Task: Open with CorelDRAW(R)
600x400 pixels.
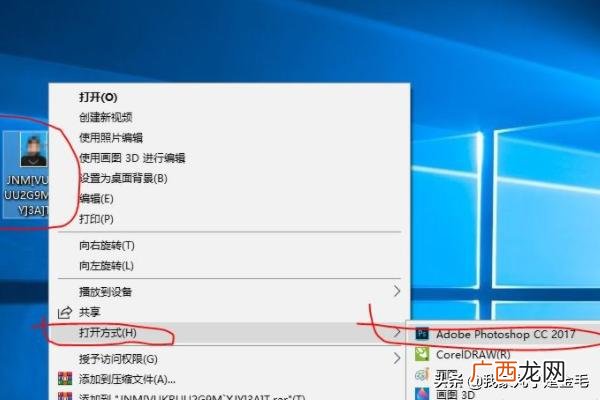Action: [473, 354]
